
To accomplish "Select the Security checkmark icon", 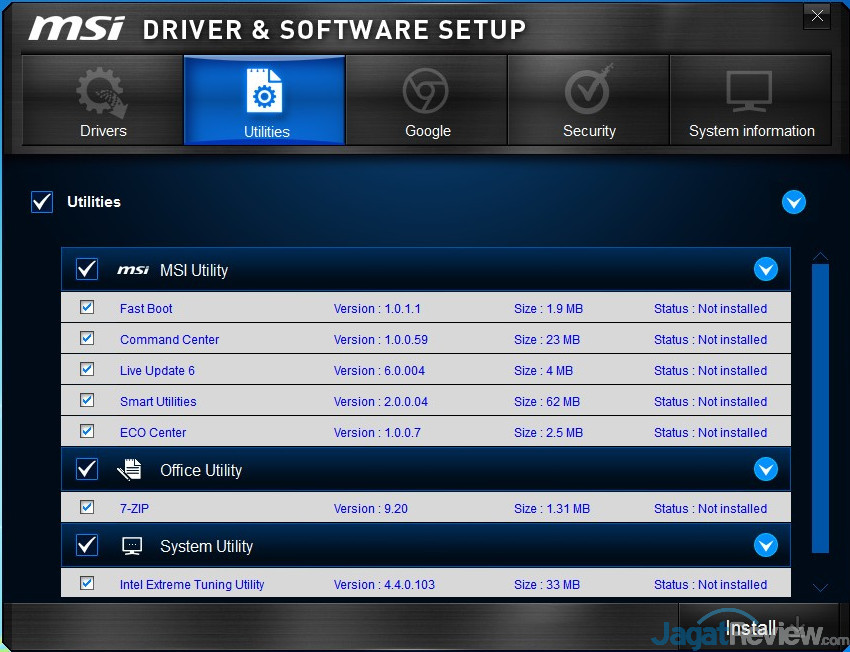I will pos(587,93).
